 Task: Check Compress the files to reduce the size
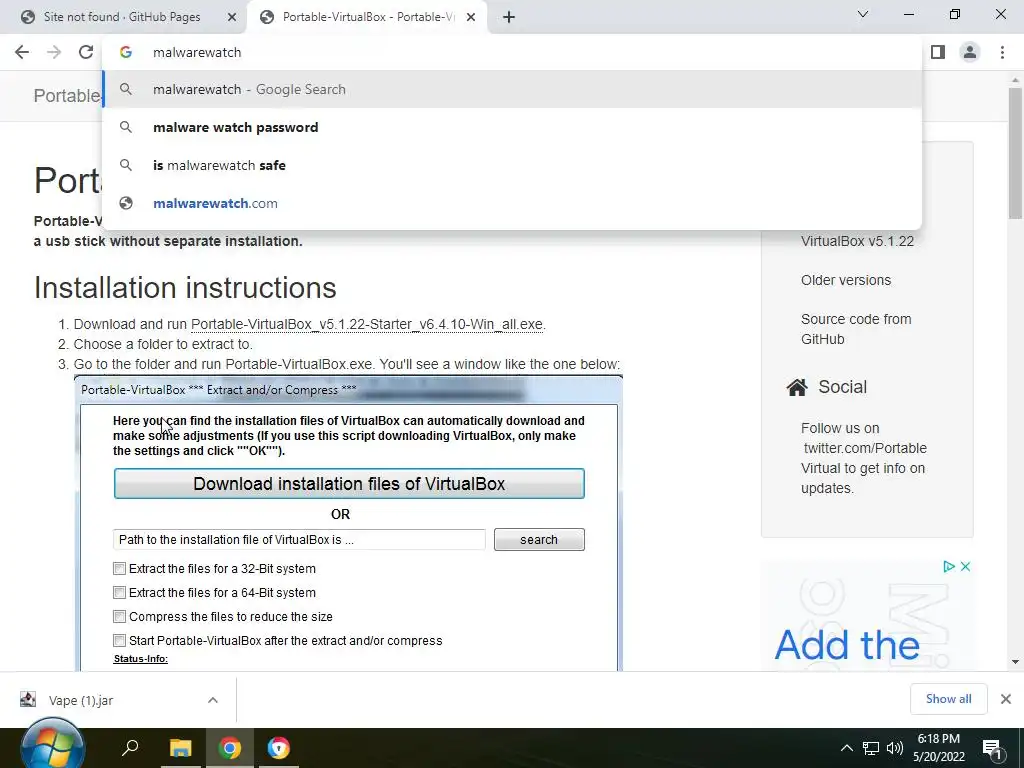coord(120,616)
